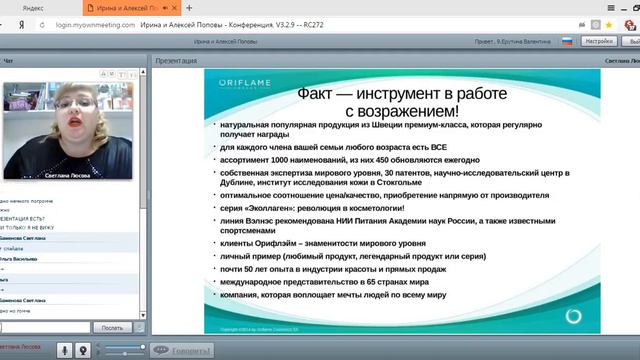The width and height of the screenshot is (640, 360).
Task: Toggle the microphone button
Action: pyautogui.click(x=64, y=350)
